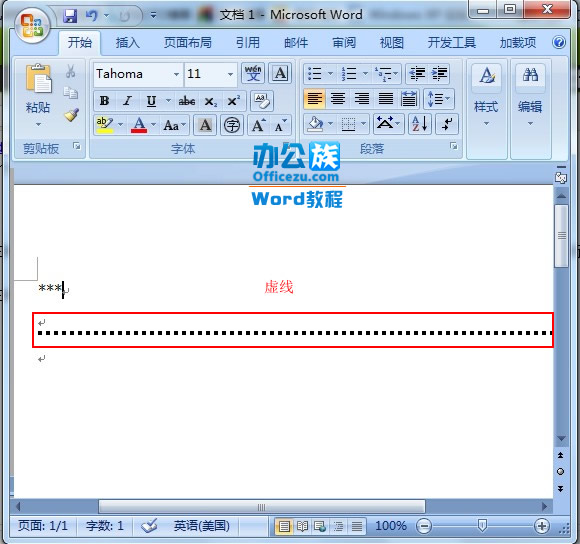
Task: Open the font name dropdown
Action: point(176,74)
